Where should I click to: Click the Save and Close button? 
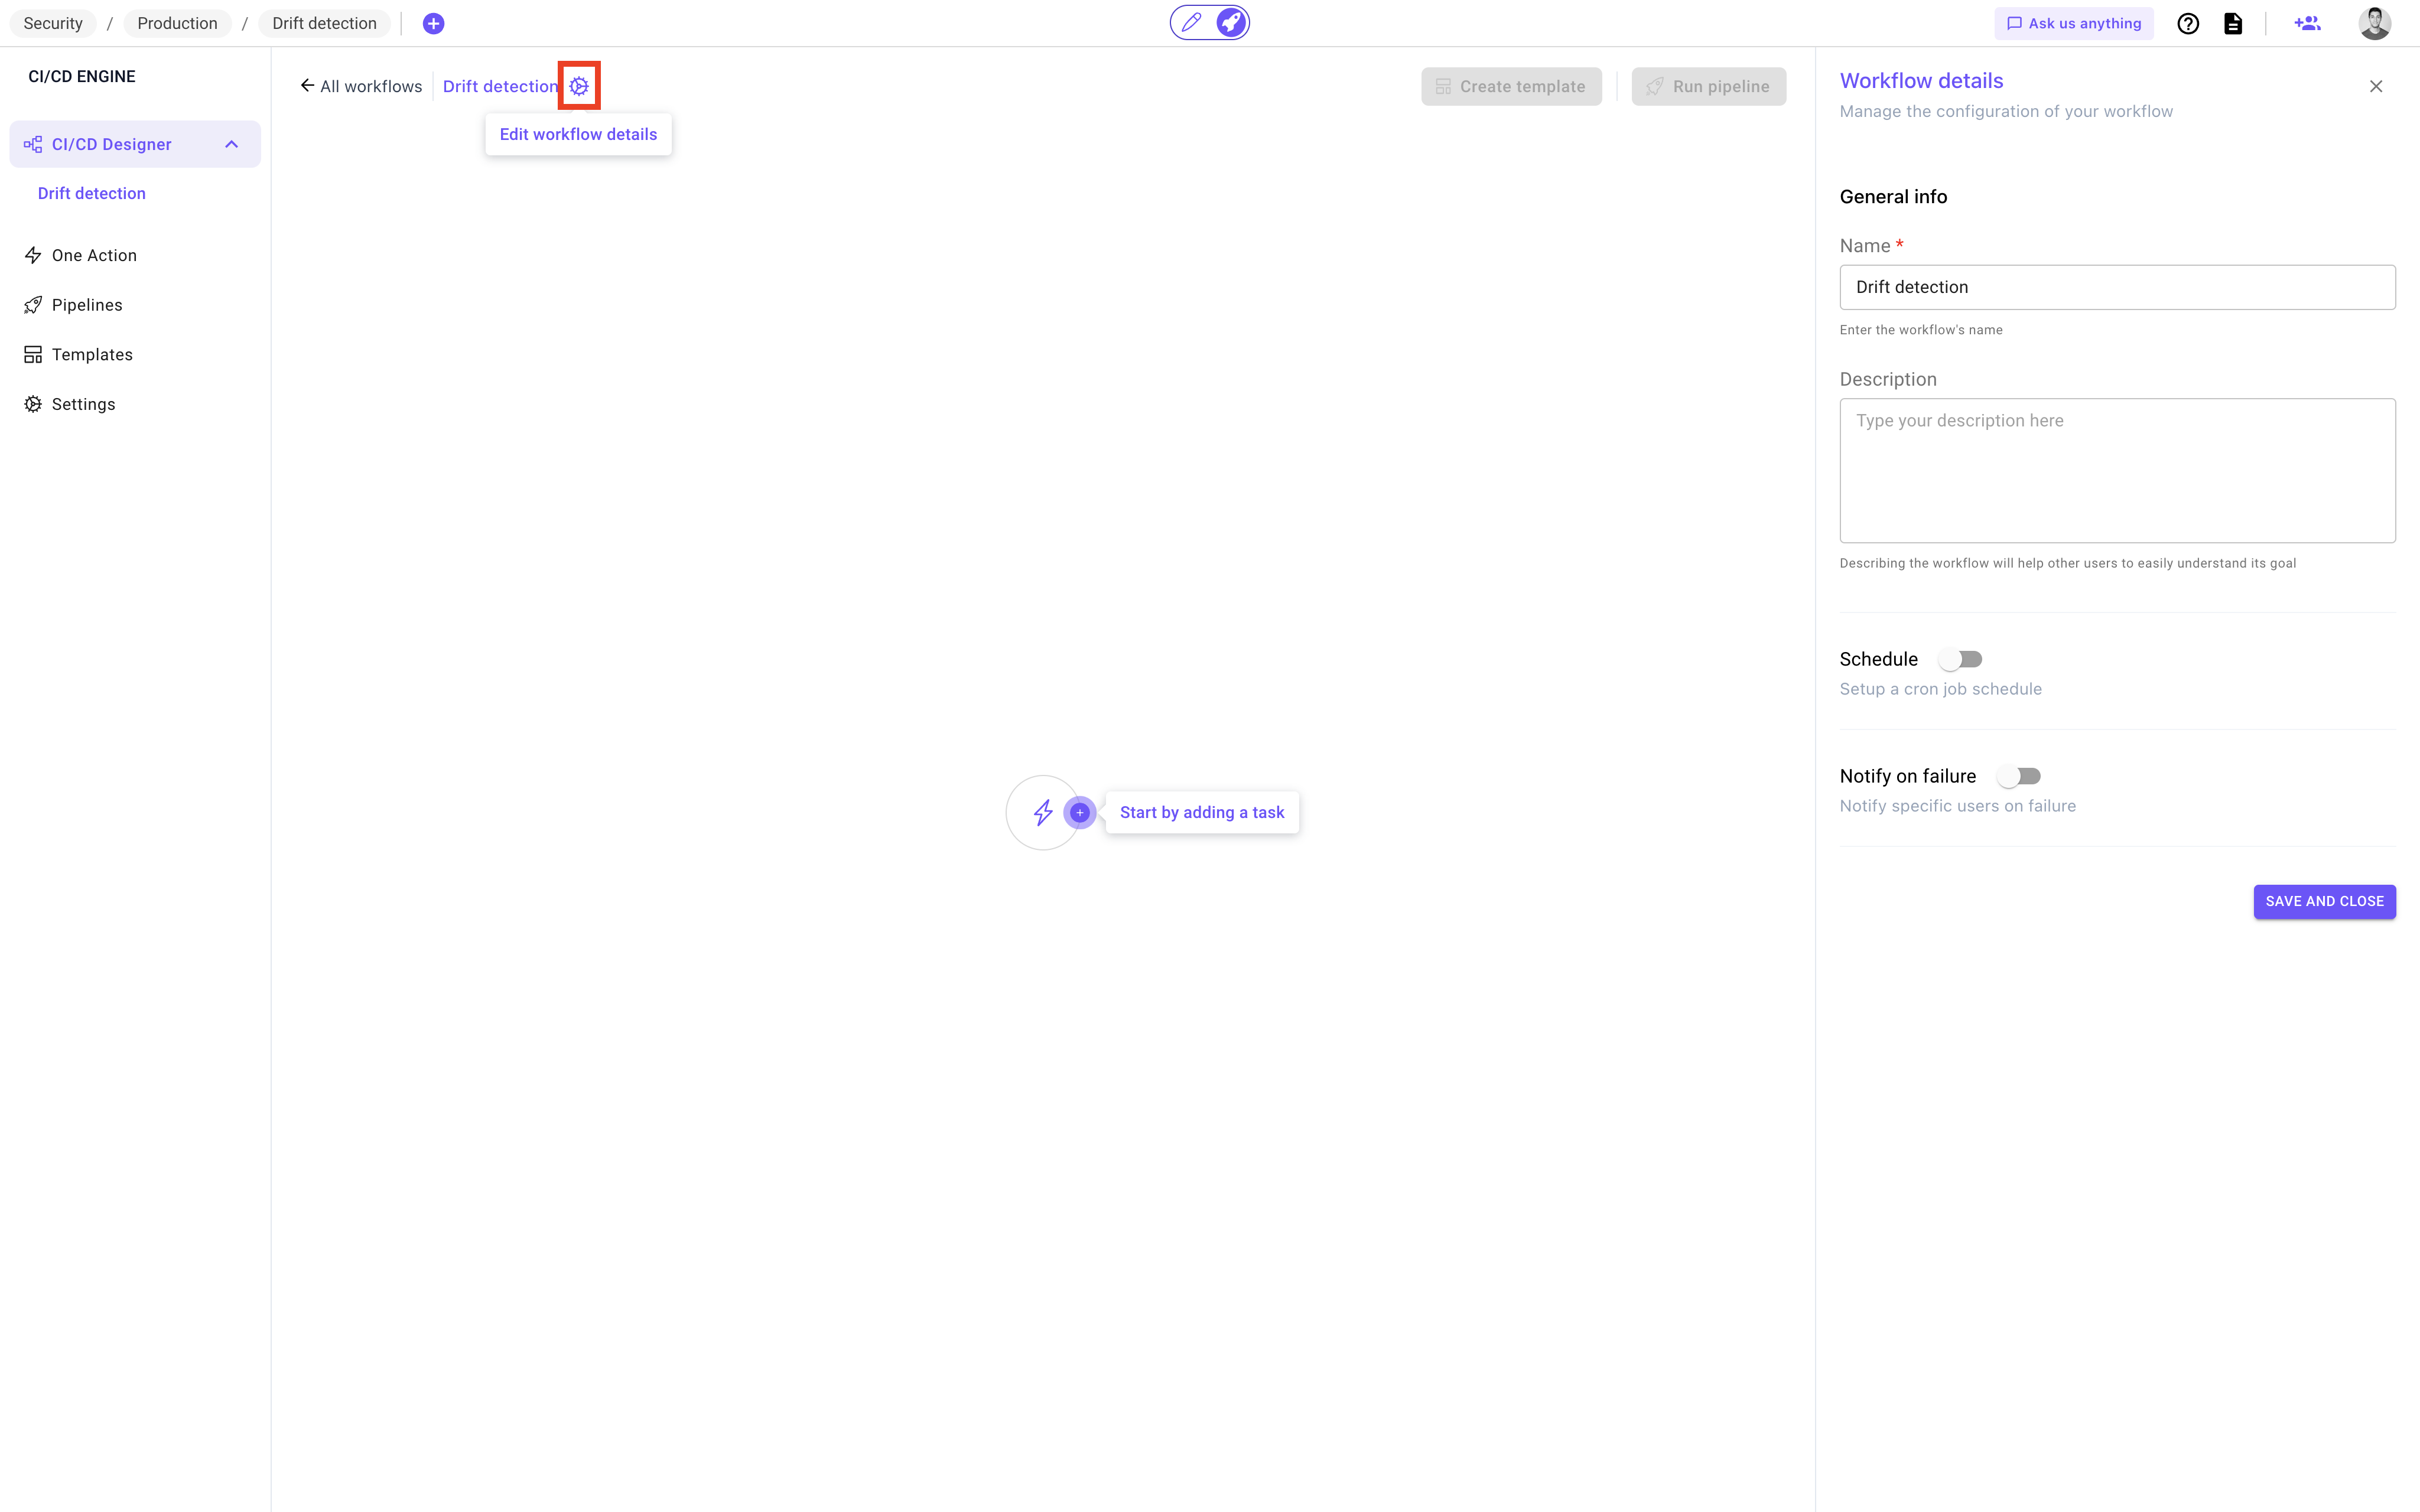click(x=2324, y=901)
